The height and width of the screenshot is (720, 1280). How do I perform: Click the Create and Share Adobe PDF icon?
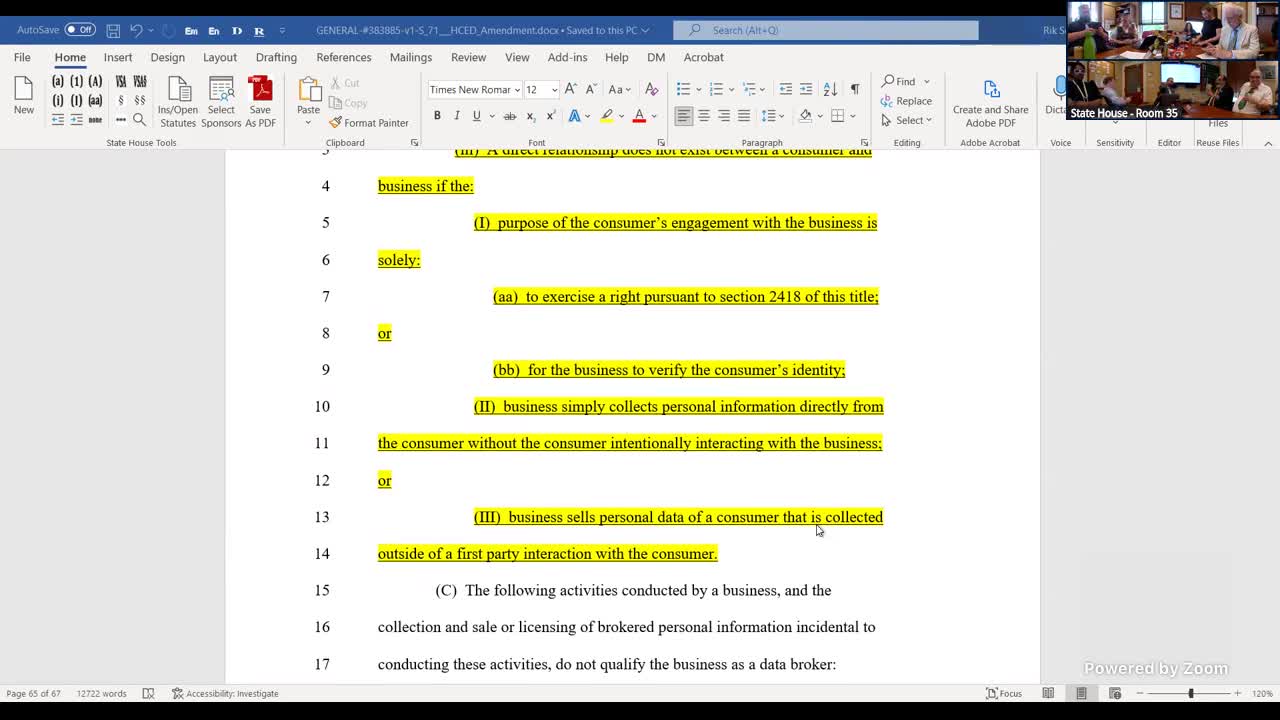click(x=990, y=92)
